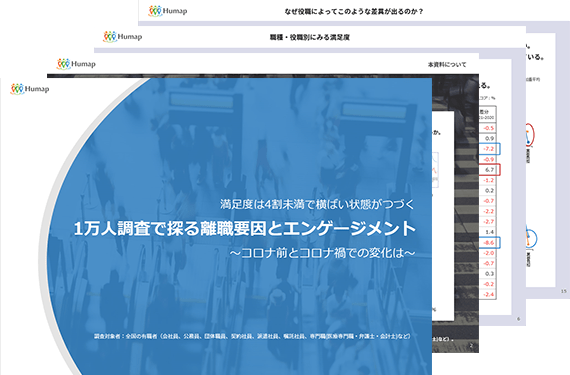Screen dimensions: 570x375
Task: Click the table cell showing 0.3
Action: click(x=489, y=274)
